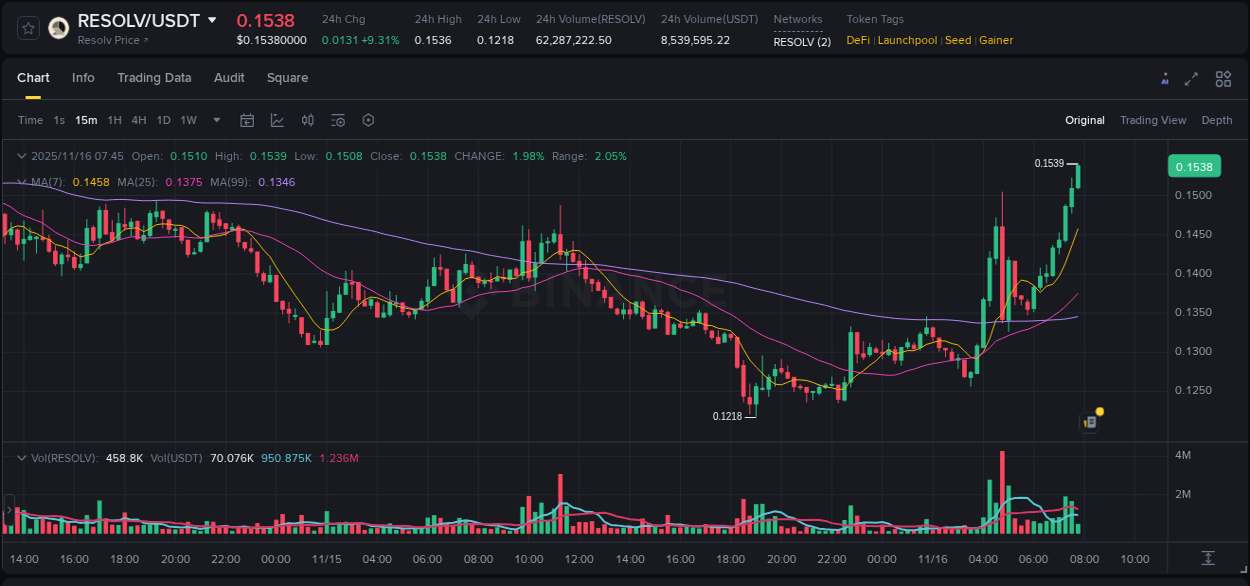
Task: Select the 1H timeframe interval
Action: [x=114, y=120]
